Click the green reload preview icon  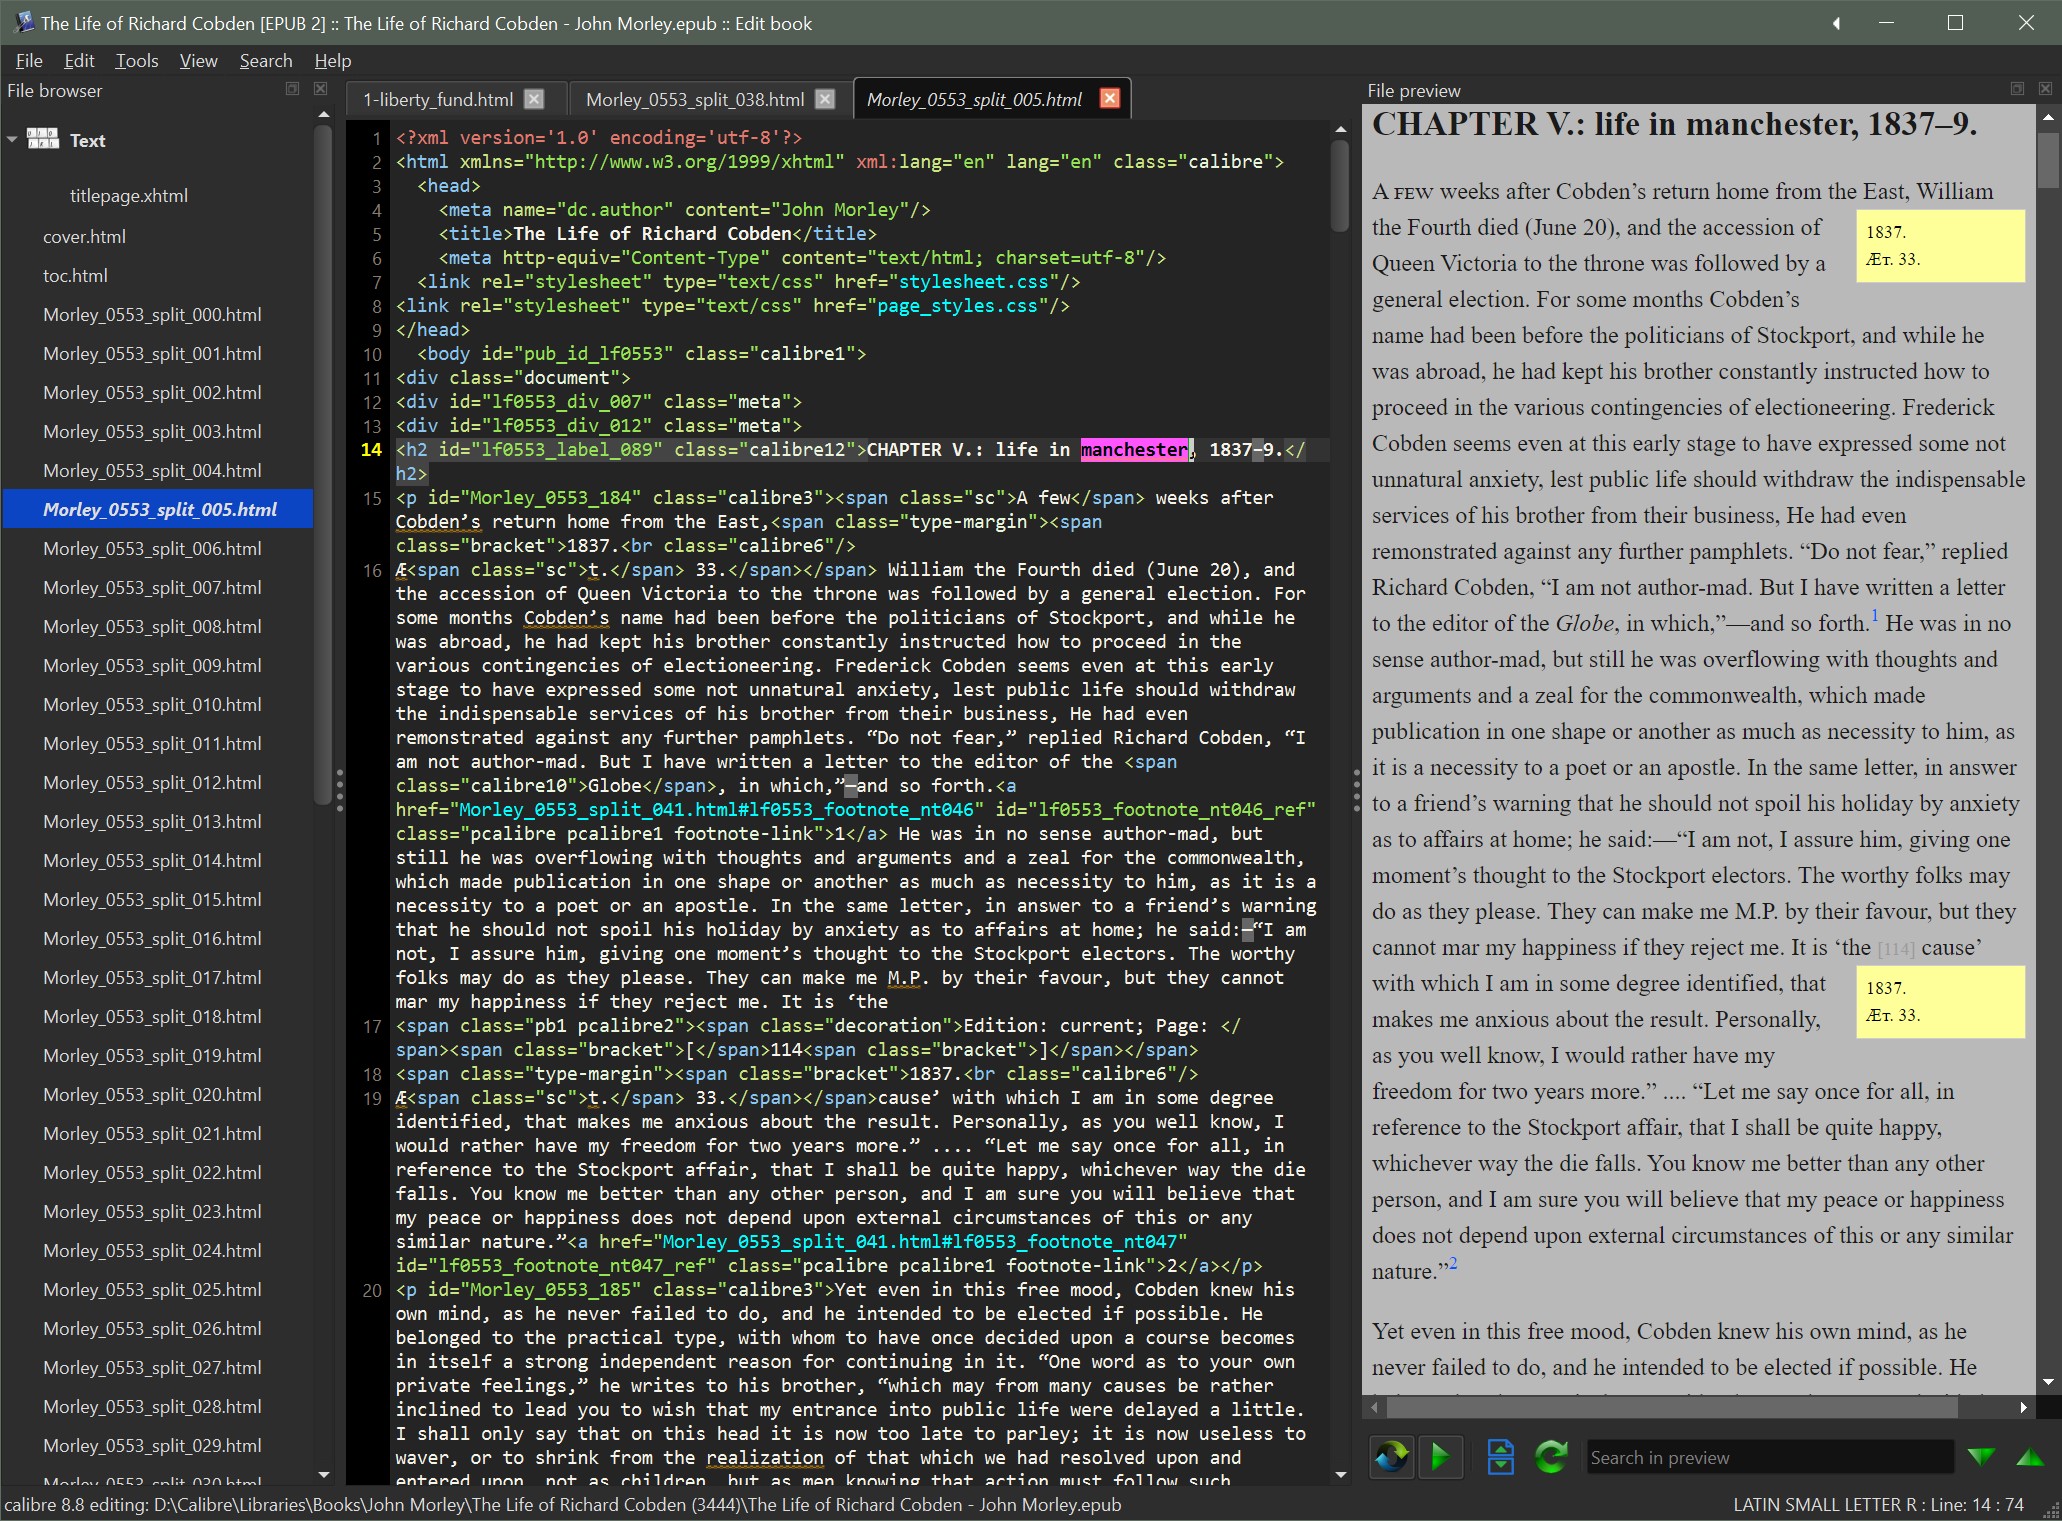1551,1457
